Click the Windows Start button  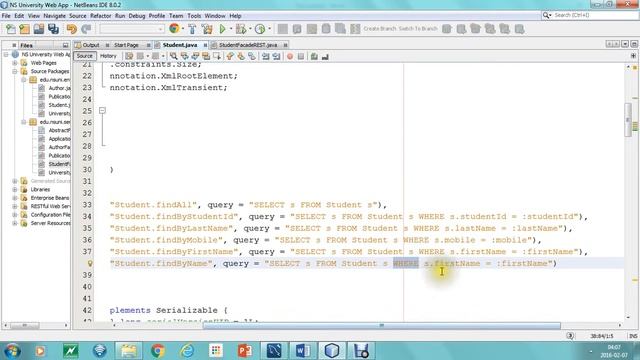click(x=11, y=351)
